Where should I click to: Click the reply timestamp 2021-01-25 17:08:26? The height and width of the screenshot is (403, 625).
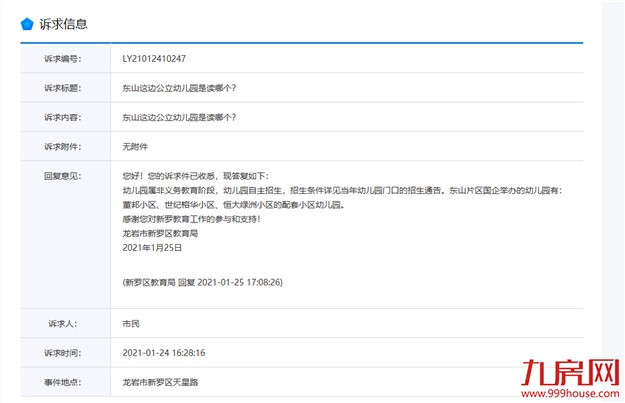[x=240, y=282]
